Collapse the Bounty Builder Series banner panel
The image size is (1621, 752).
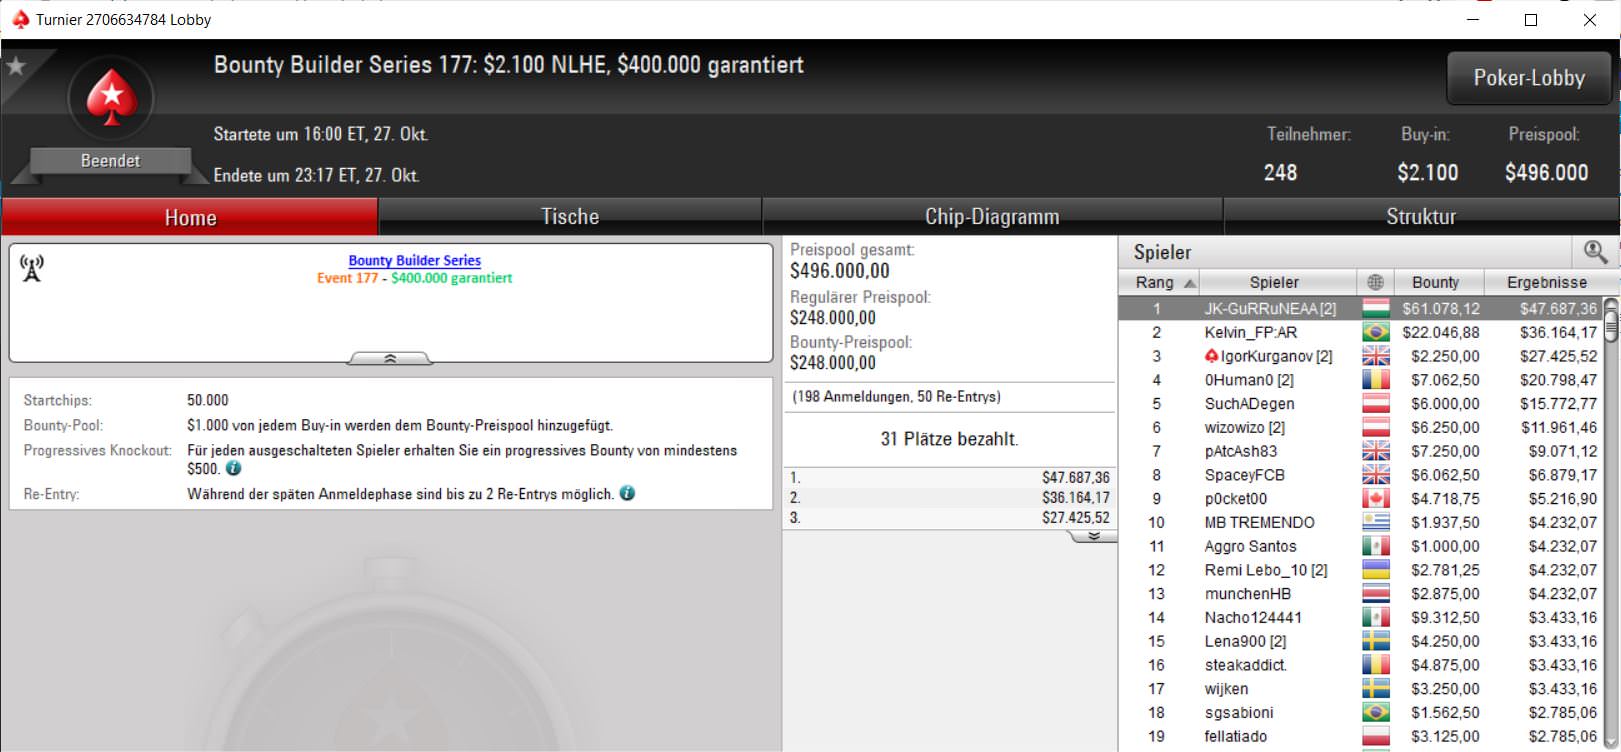click(x=390, y=358)
